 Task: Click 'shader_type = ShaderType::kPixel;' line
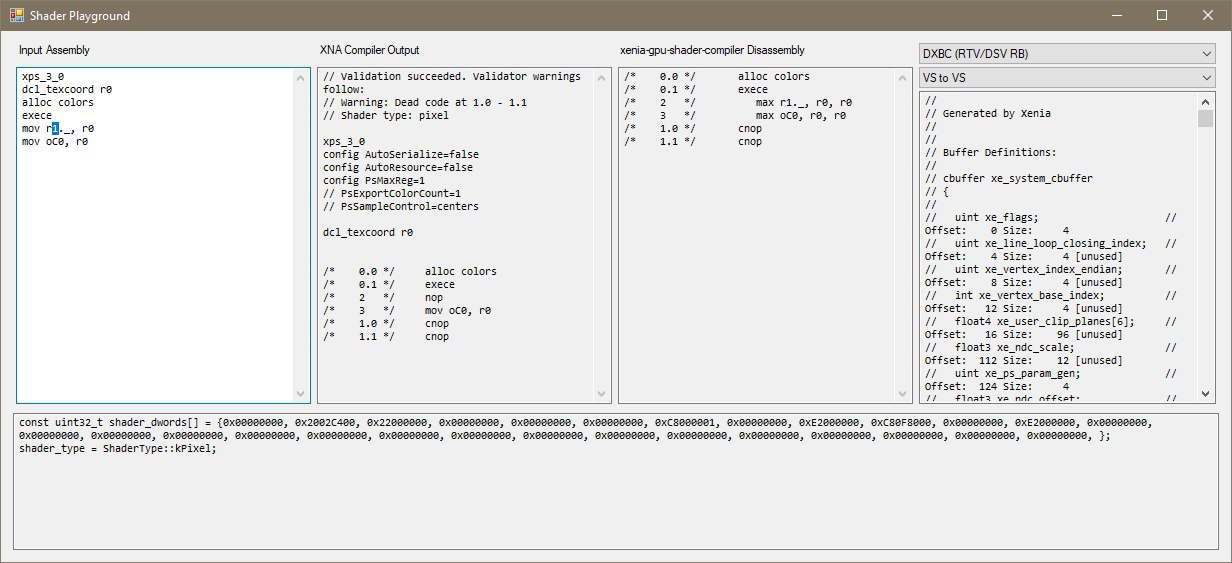pyautogui.click(x=117, y=448)
